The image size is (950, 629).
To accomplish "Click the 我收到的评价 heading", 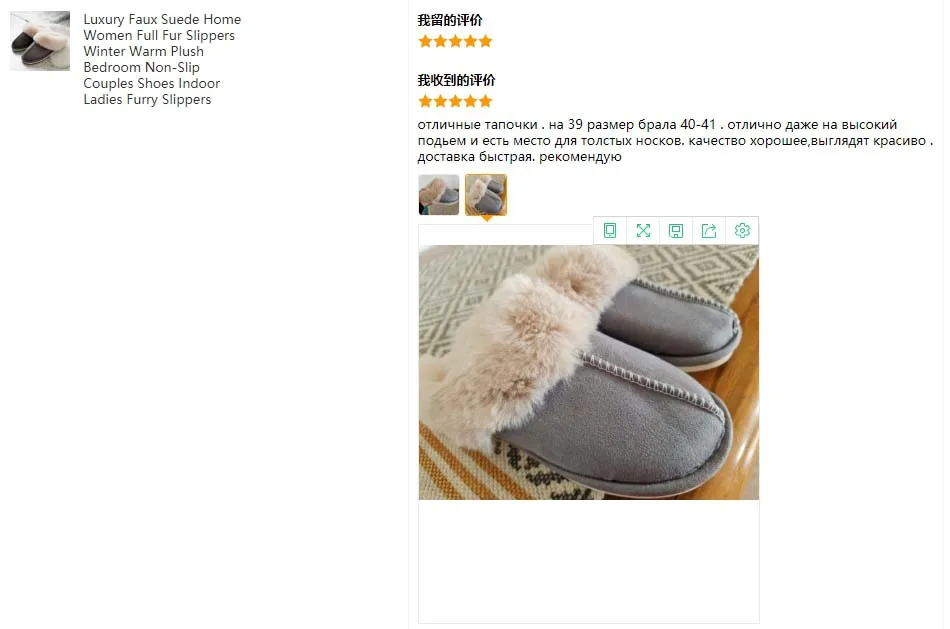I will (456, 80).
